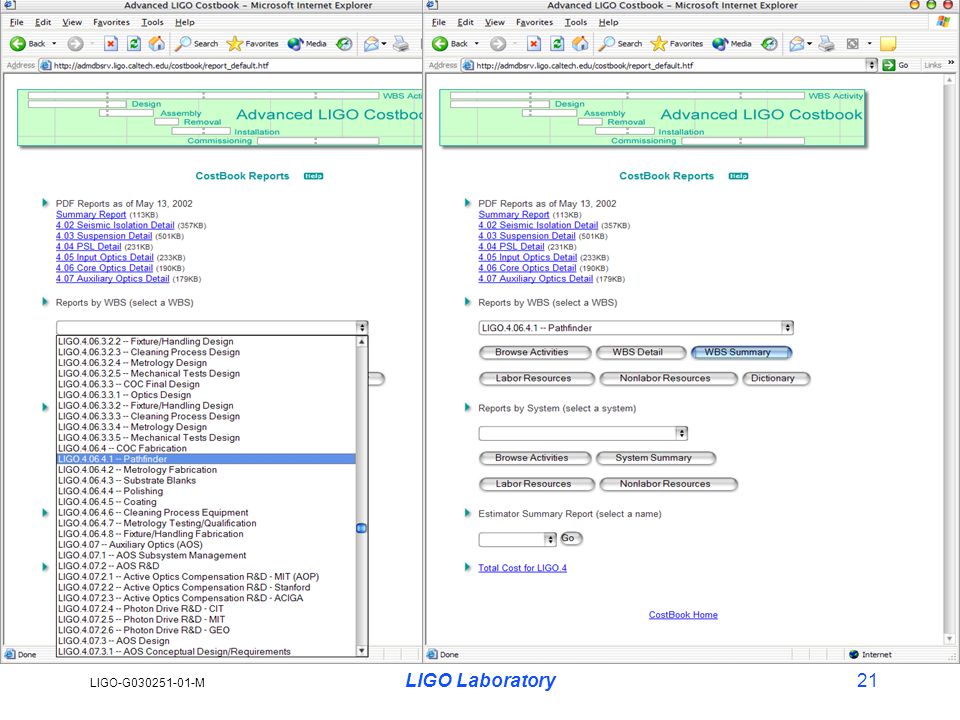Open Mail icon dropdown arrow in right window
This screenshot has width=960, height=720.
pyautogui.click(x=809, y=43)
